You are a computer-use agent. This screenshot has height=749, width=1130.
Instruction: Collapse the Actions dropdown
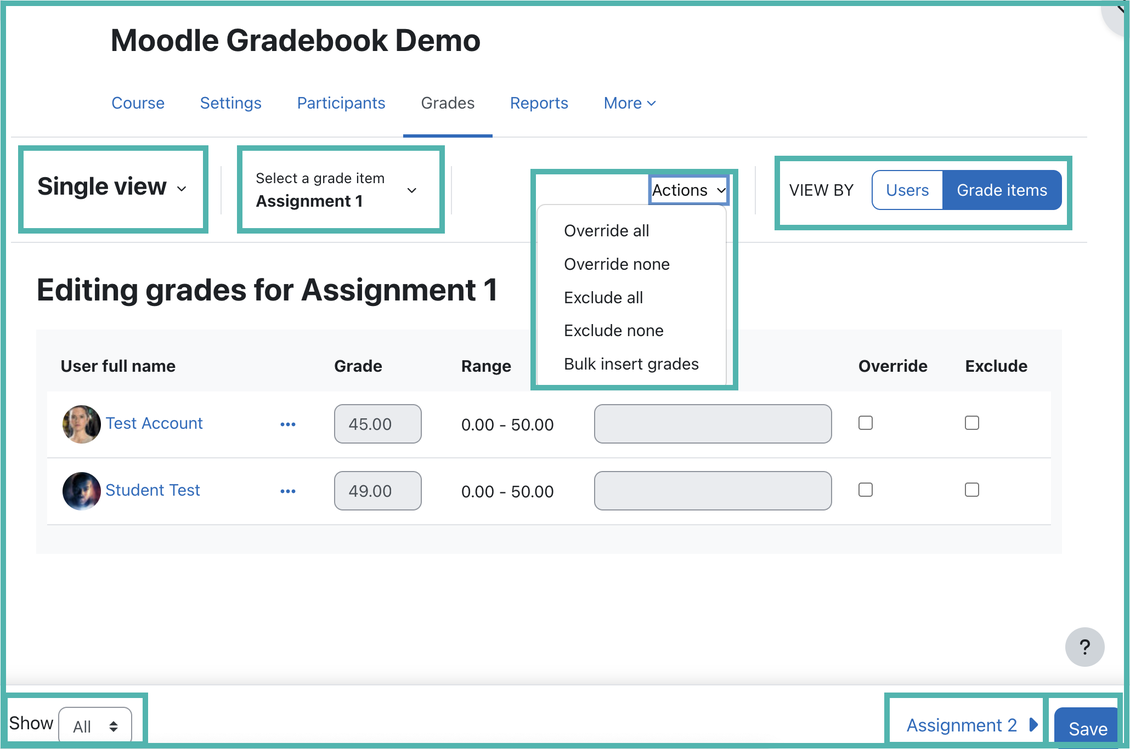pos(689,190)
